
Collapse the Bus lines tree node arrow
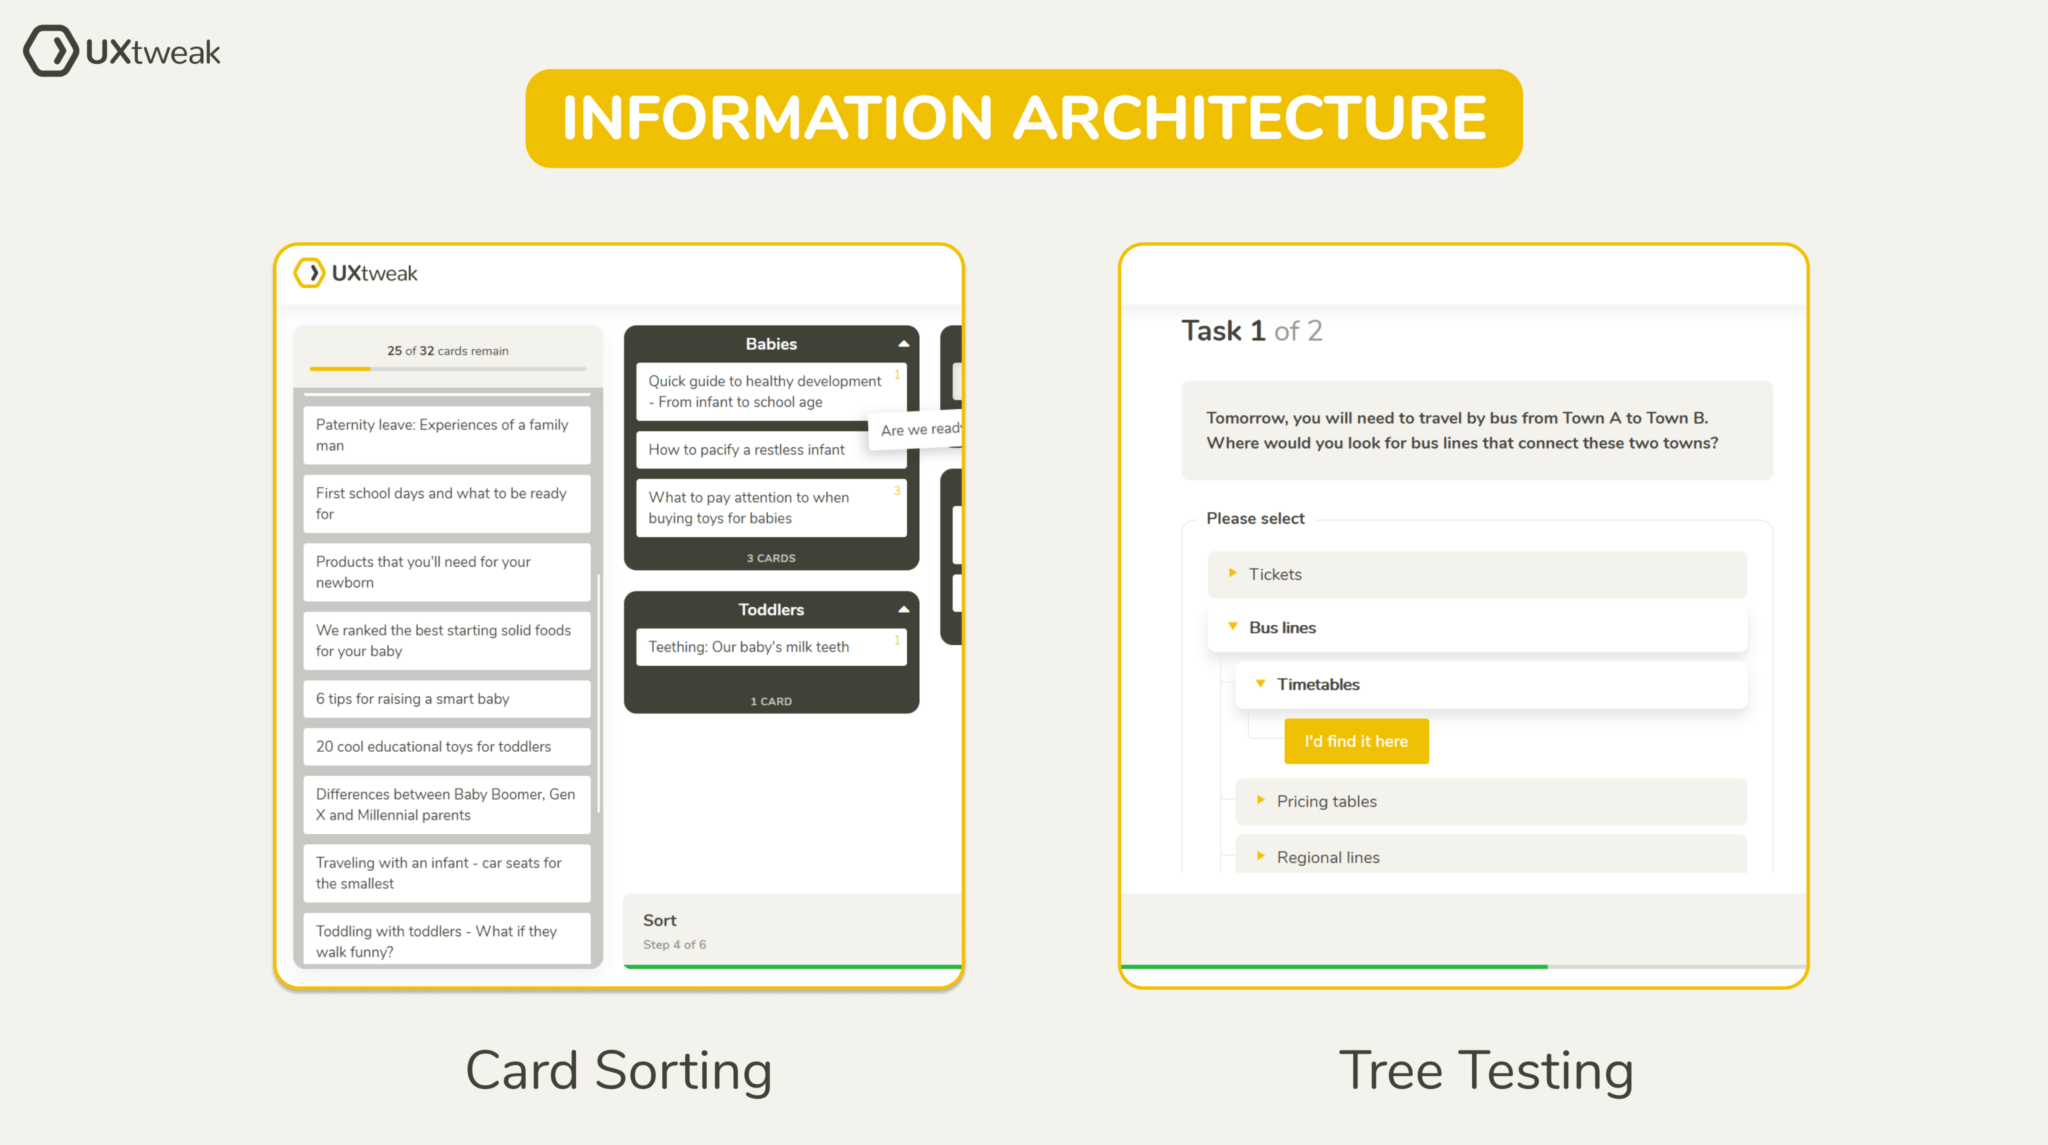click(1232, 626)
